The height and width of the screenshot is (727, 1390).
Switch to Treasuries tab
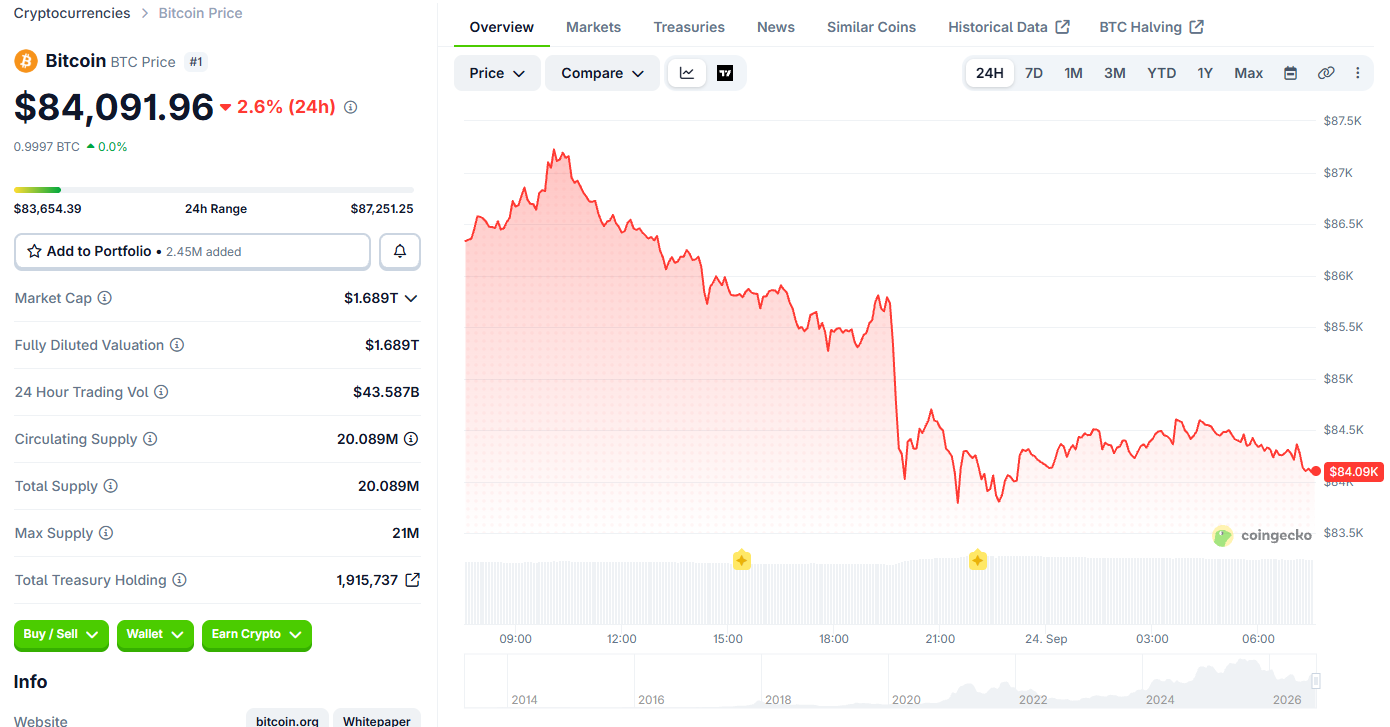pyautogui.click(x=689, y=27)
